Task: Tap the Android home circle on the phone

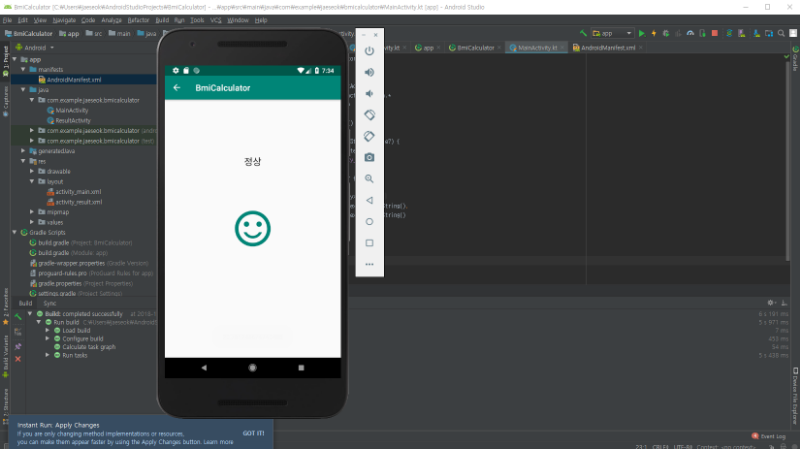Action: [x=253, y=367]
